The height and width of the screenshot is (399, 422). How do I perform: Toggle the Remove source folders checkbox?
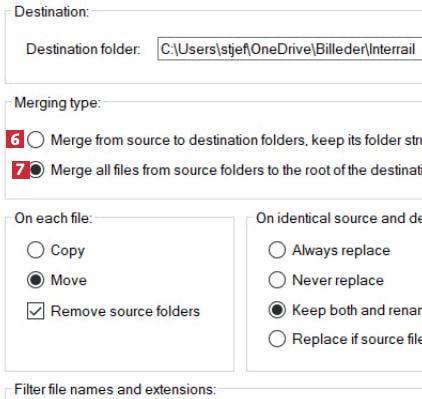coord(36,311)
